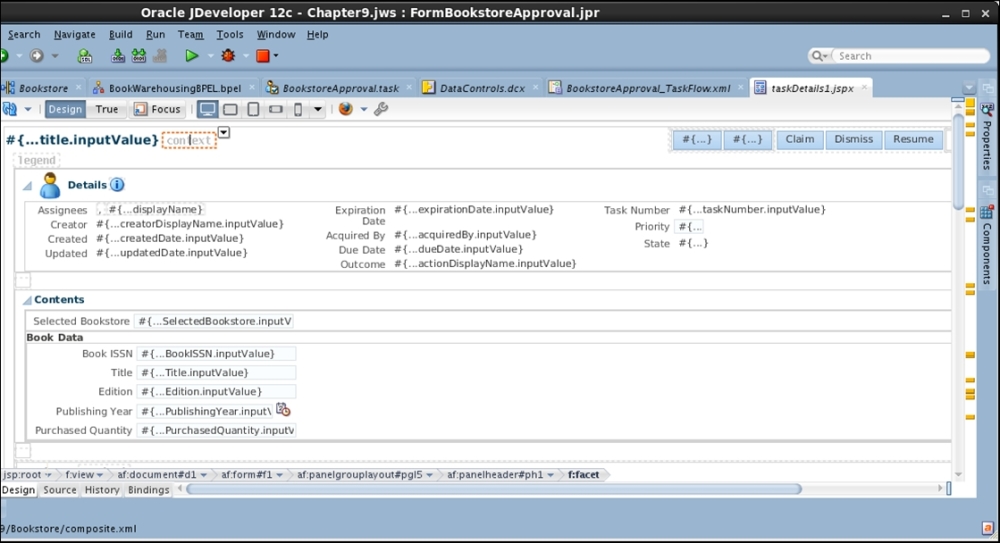The height and width of the screenshot is (543, 1000).
Task: Open the Navigate menu
Action: pyautogui.click(x=75, y=34)
